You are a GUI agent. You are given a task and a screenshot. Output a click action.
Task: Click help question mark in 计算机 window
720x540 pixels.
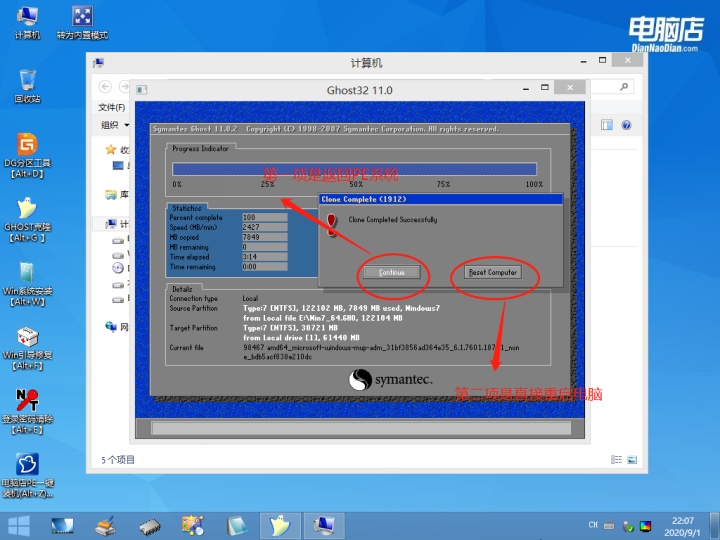click(626, 125)
